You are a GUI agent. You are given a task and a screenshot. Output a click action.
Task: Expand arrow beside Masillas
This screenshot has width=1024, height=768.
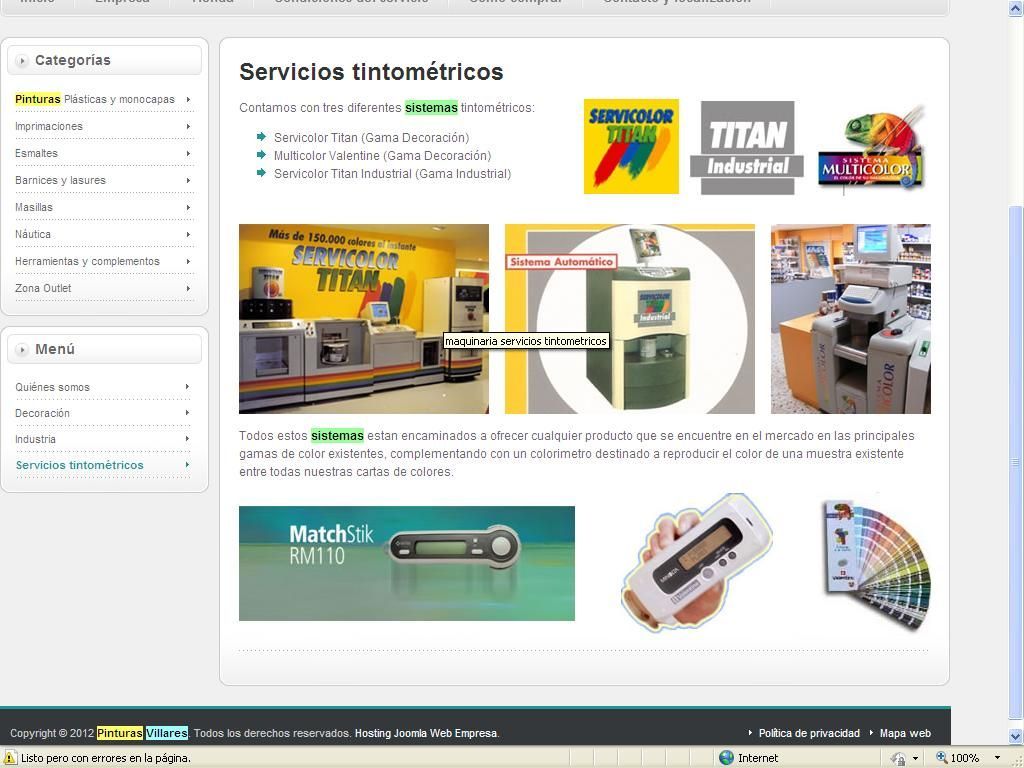pyautogui.click(x=188, y=207)
